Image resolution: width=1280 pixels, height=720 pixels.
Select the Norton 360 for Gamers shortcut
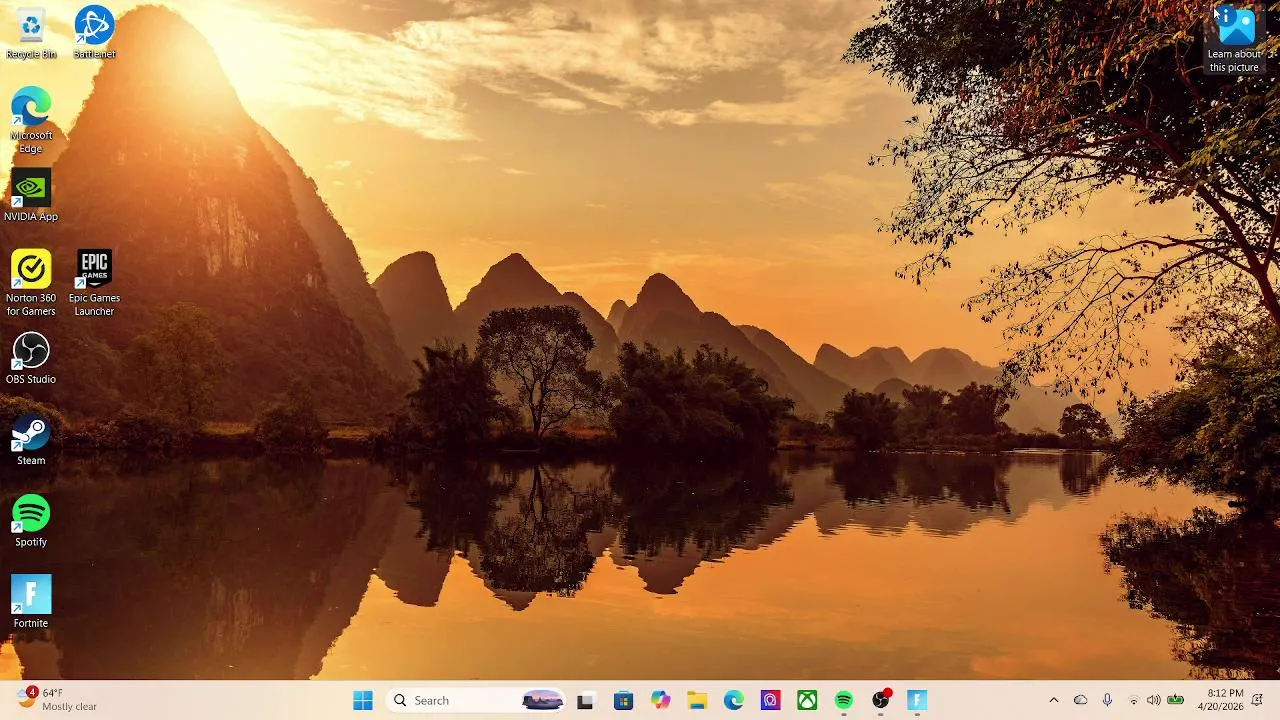[31, 284]
